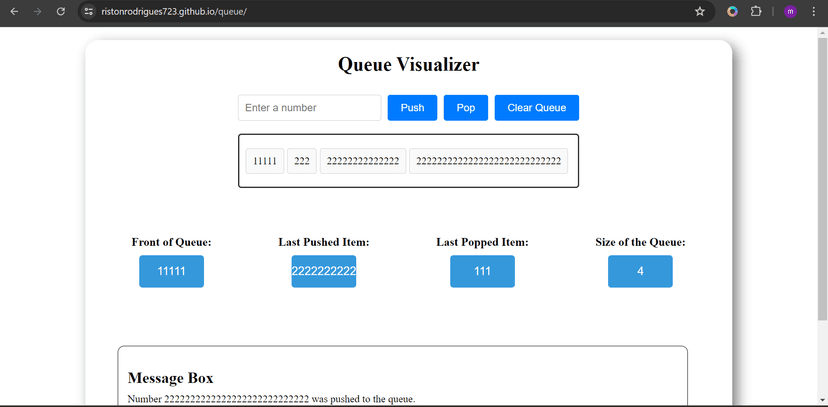The height and width of the screenshot is (407, 828).
Task: Select the queue item 222
Action: pos(302,161)
